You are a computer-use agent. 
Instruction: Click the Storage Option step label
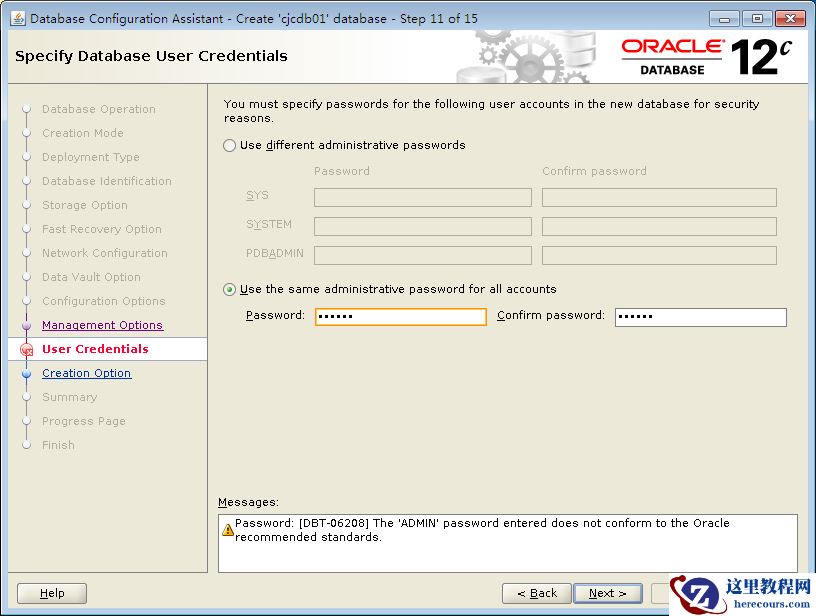tap(85, 205)
